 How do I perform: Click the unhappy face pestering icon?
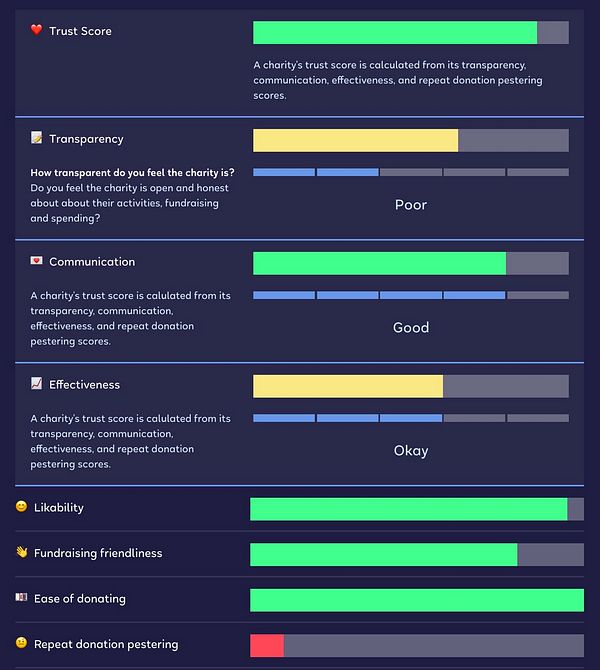tap(21, 643)
